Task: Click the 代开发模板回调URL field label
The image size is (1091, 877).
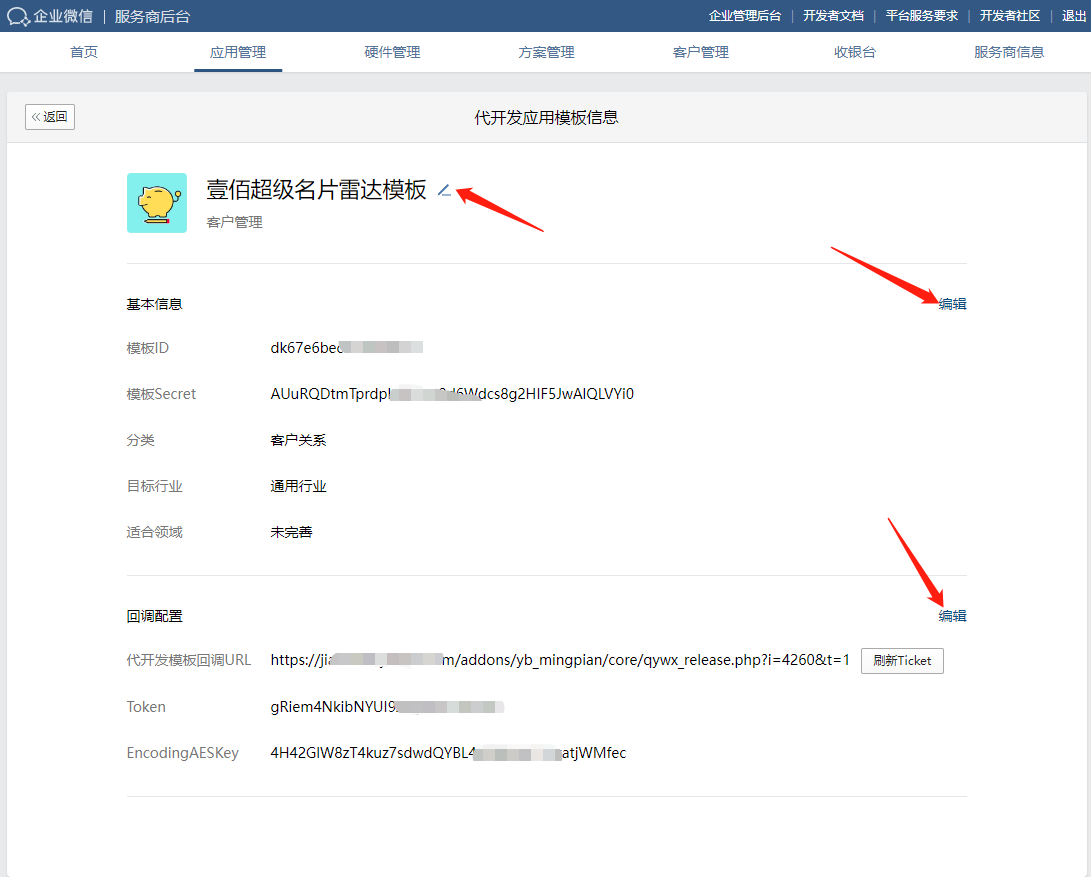Action: [189, 661]
